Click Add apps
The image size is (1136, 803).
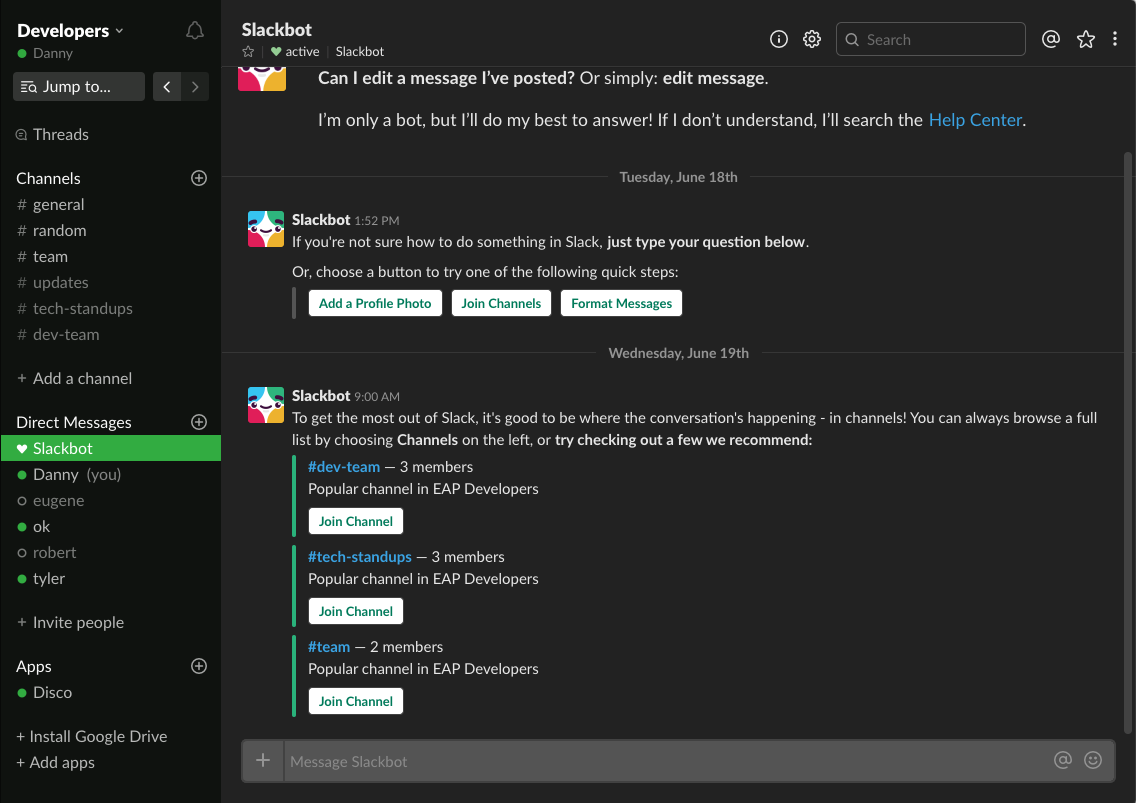click(55, 762)
